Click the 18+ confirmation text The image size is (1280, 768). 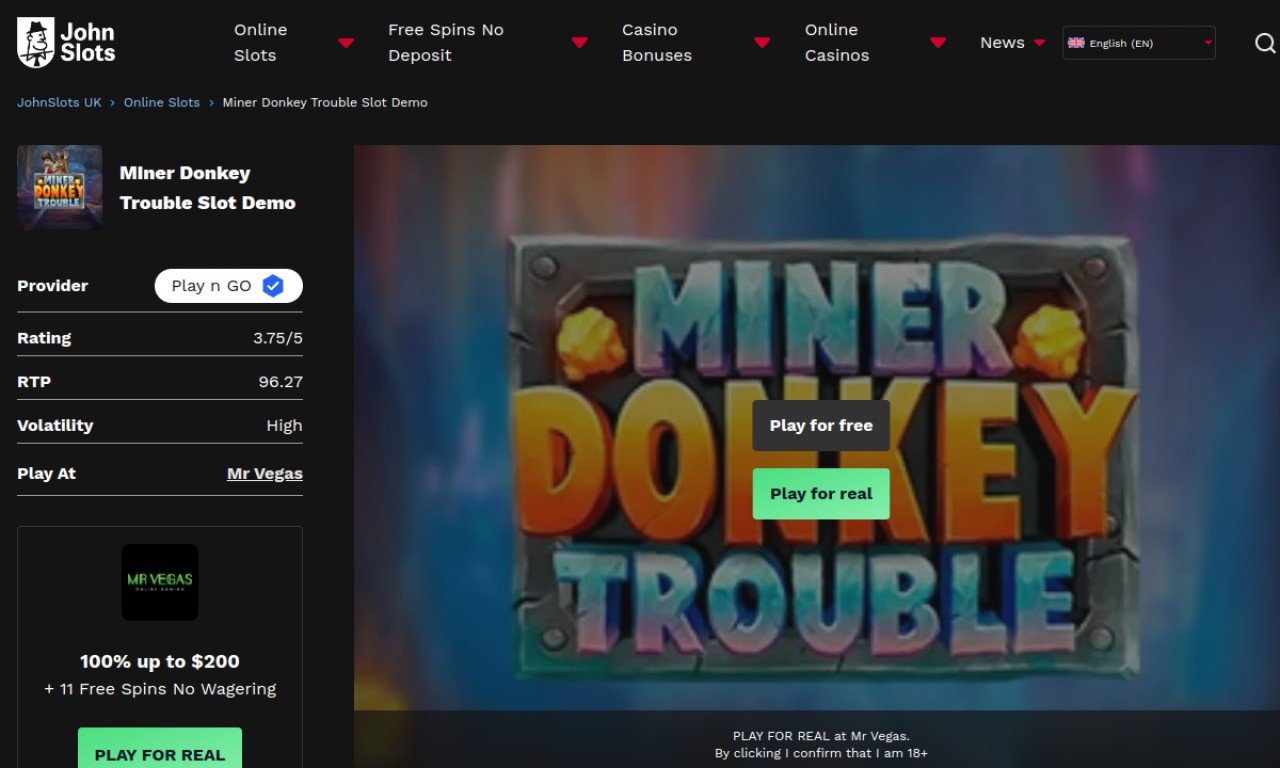821,754
